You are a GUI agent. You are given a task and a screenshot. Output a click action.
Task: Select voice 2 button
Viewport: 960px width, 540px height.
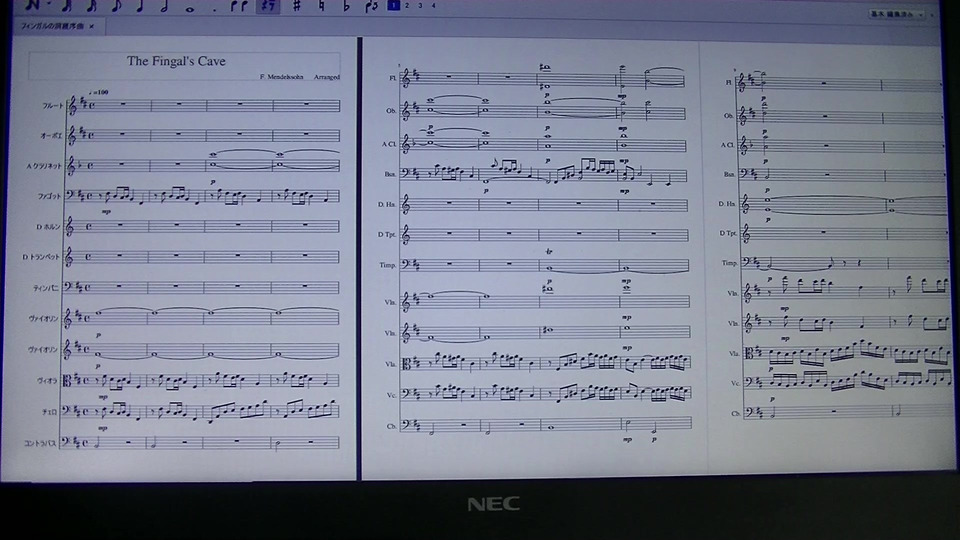click(x=407, y=6)
